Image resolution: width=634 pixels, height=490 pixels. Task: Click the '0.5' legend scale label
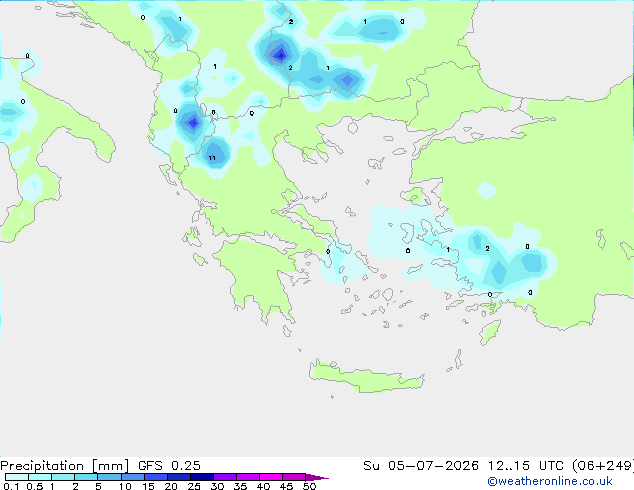click(35, 486)
